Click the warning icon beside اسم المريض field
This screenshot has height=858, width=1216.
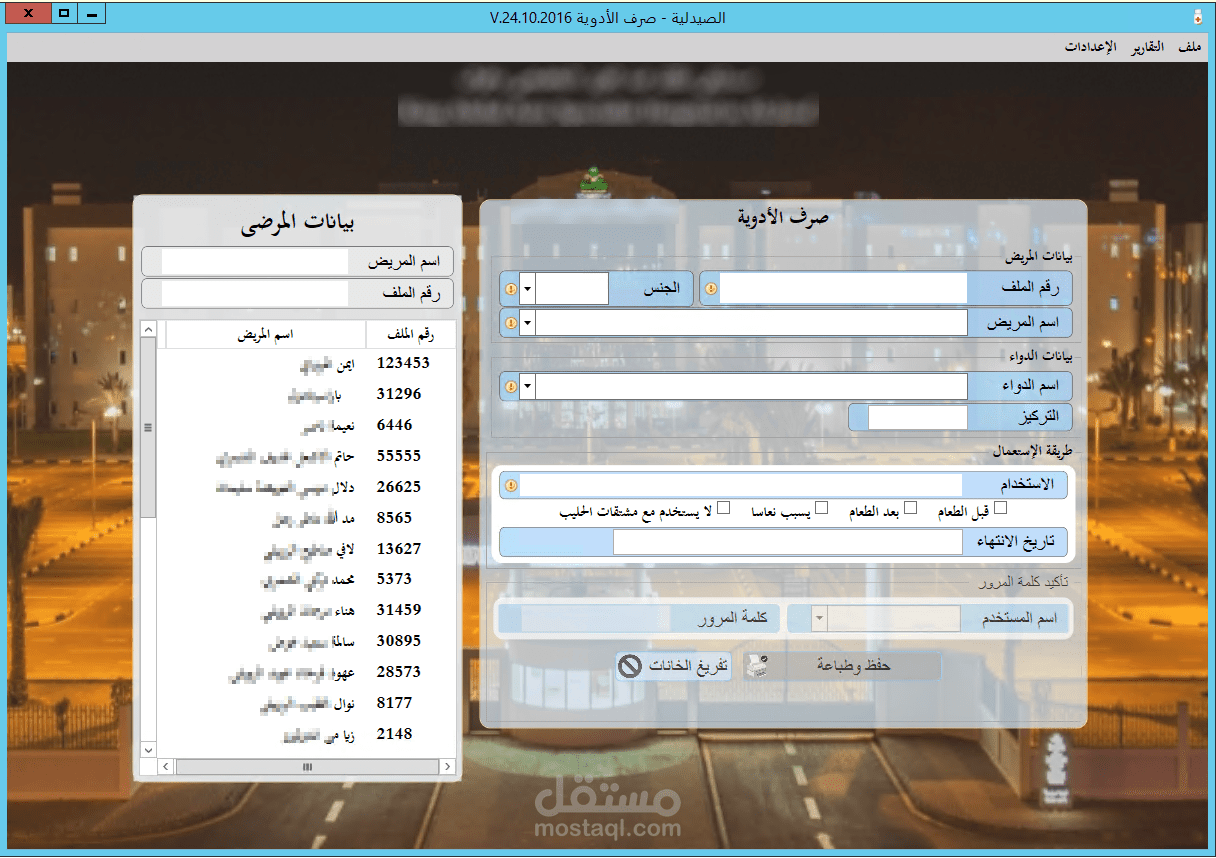(x=510, y=322)
